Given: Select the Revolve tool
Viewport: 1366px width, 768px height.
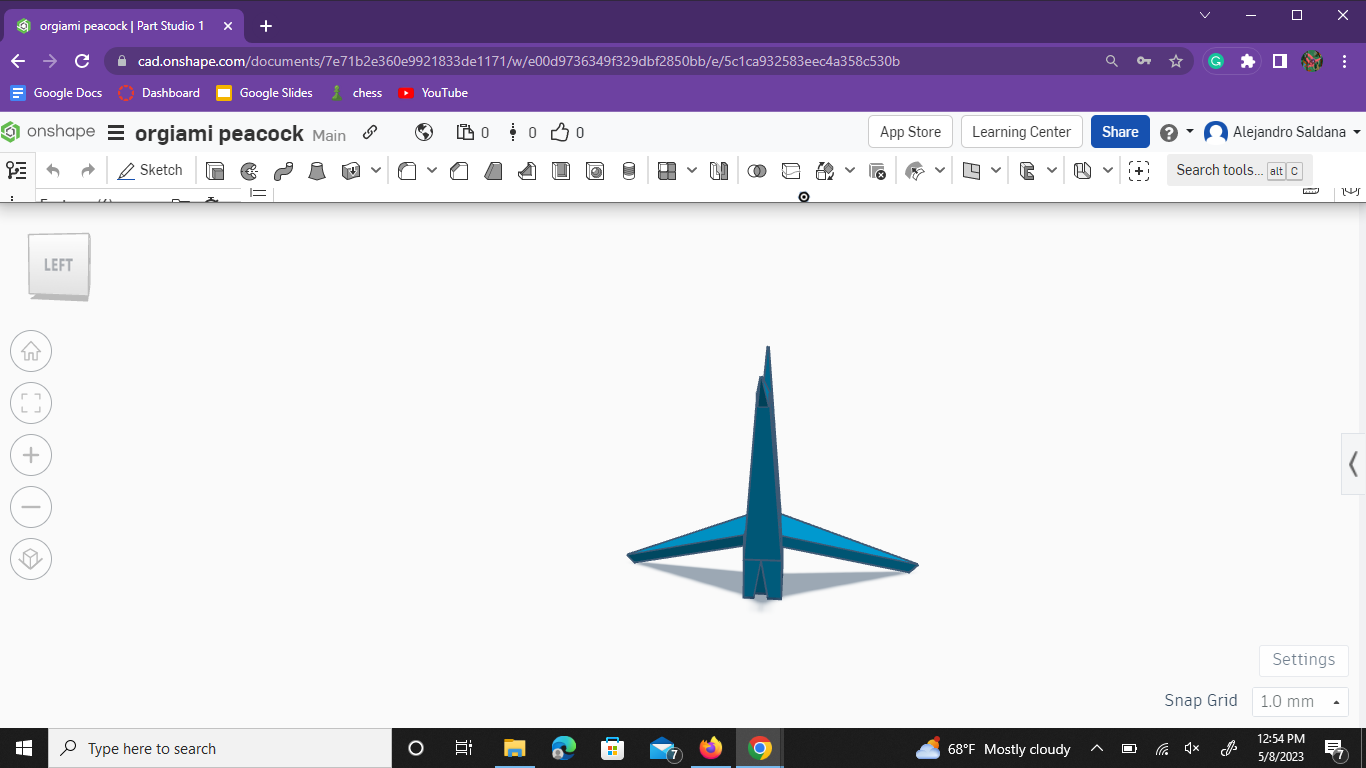Looking at the screenshot, I should tap(247, 170).
